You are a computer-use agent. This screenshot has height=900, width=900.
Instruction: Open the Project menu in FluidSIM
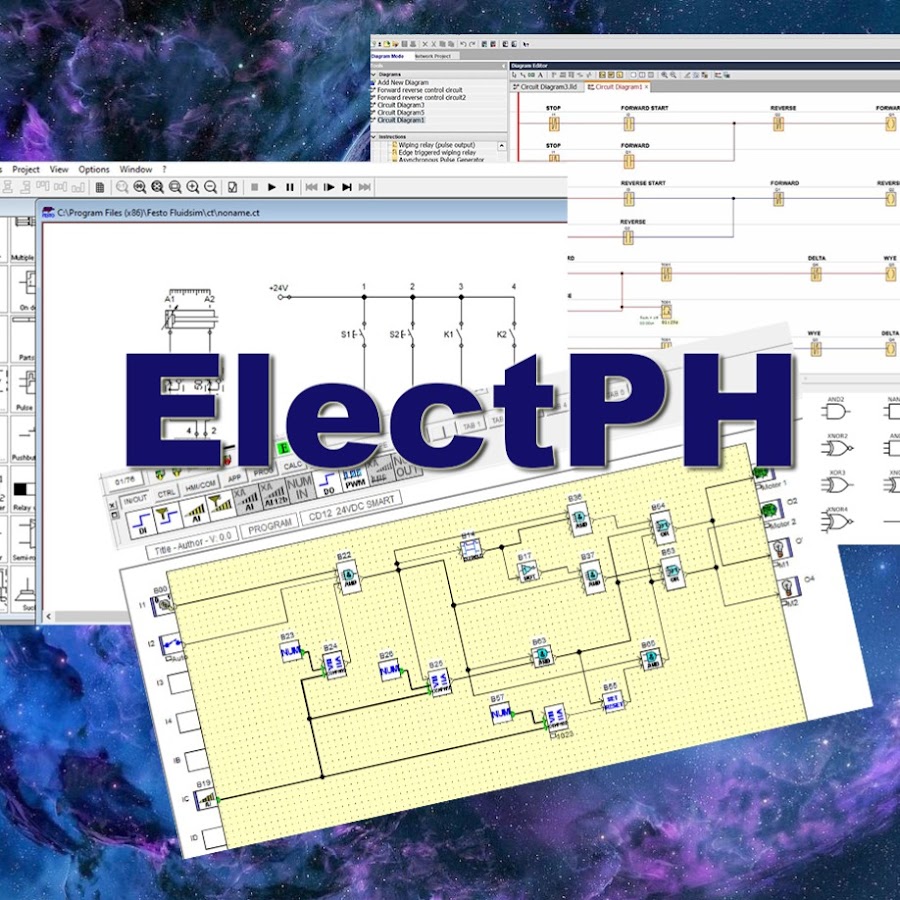pyautogui.click(x=26, y=169)
